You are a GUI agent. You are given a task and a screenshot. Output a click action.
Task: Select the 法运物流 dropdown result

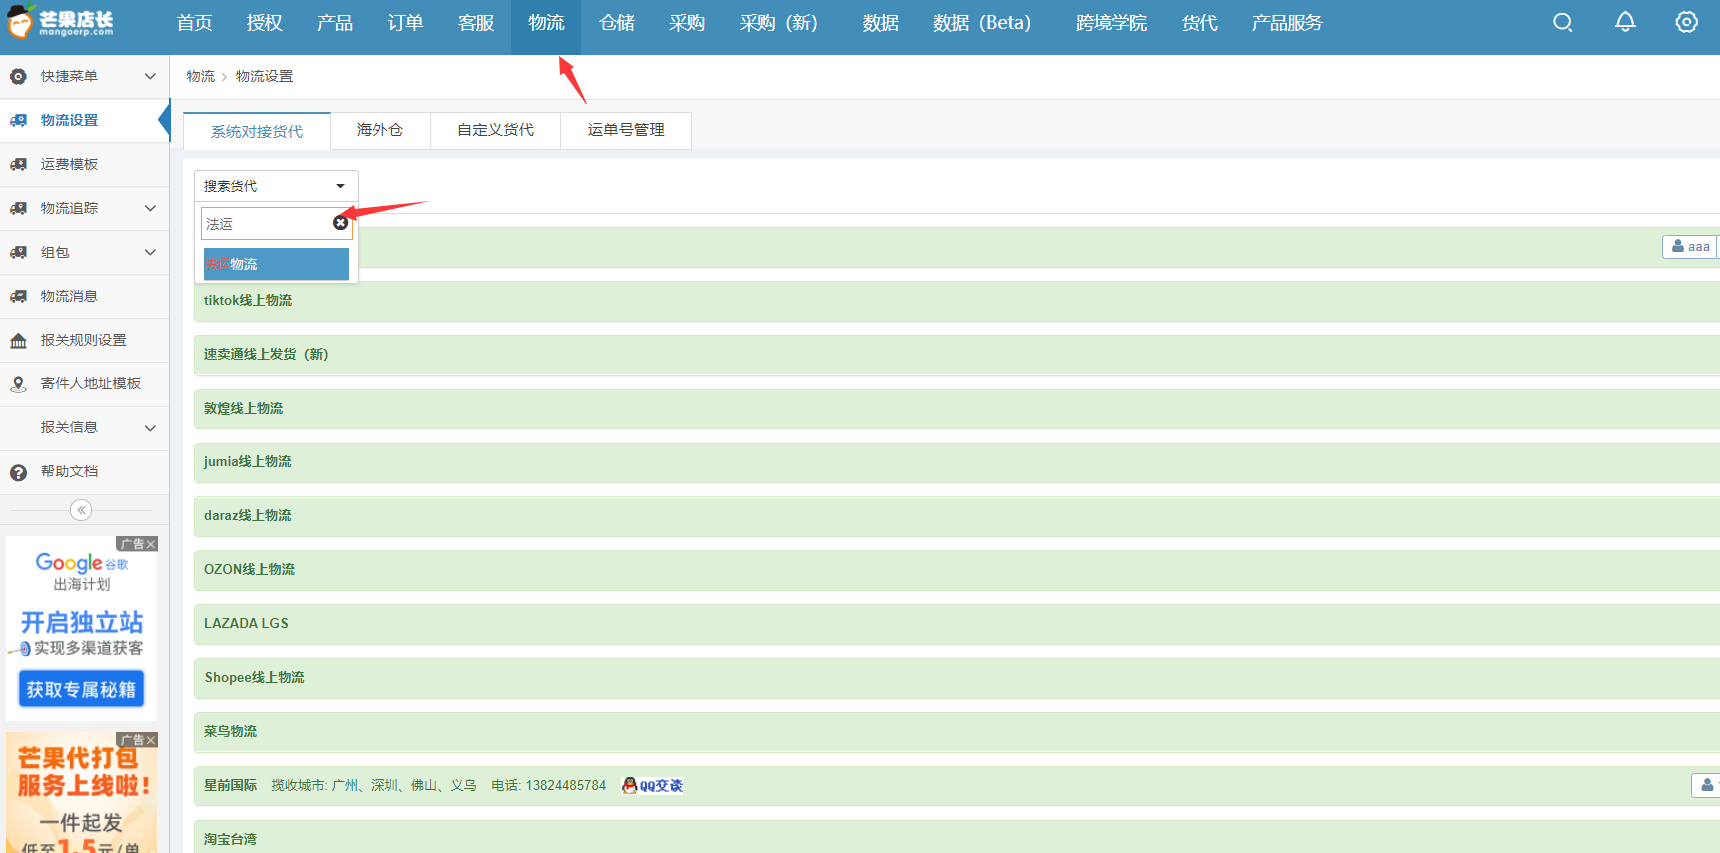pos(276,264)
